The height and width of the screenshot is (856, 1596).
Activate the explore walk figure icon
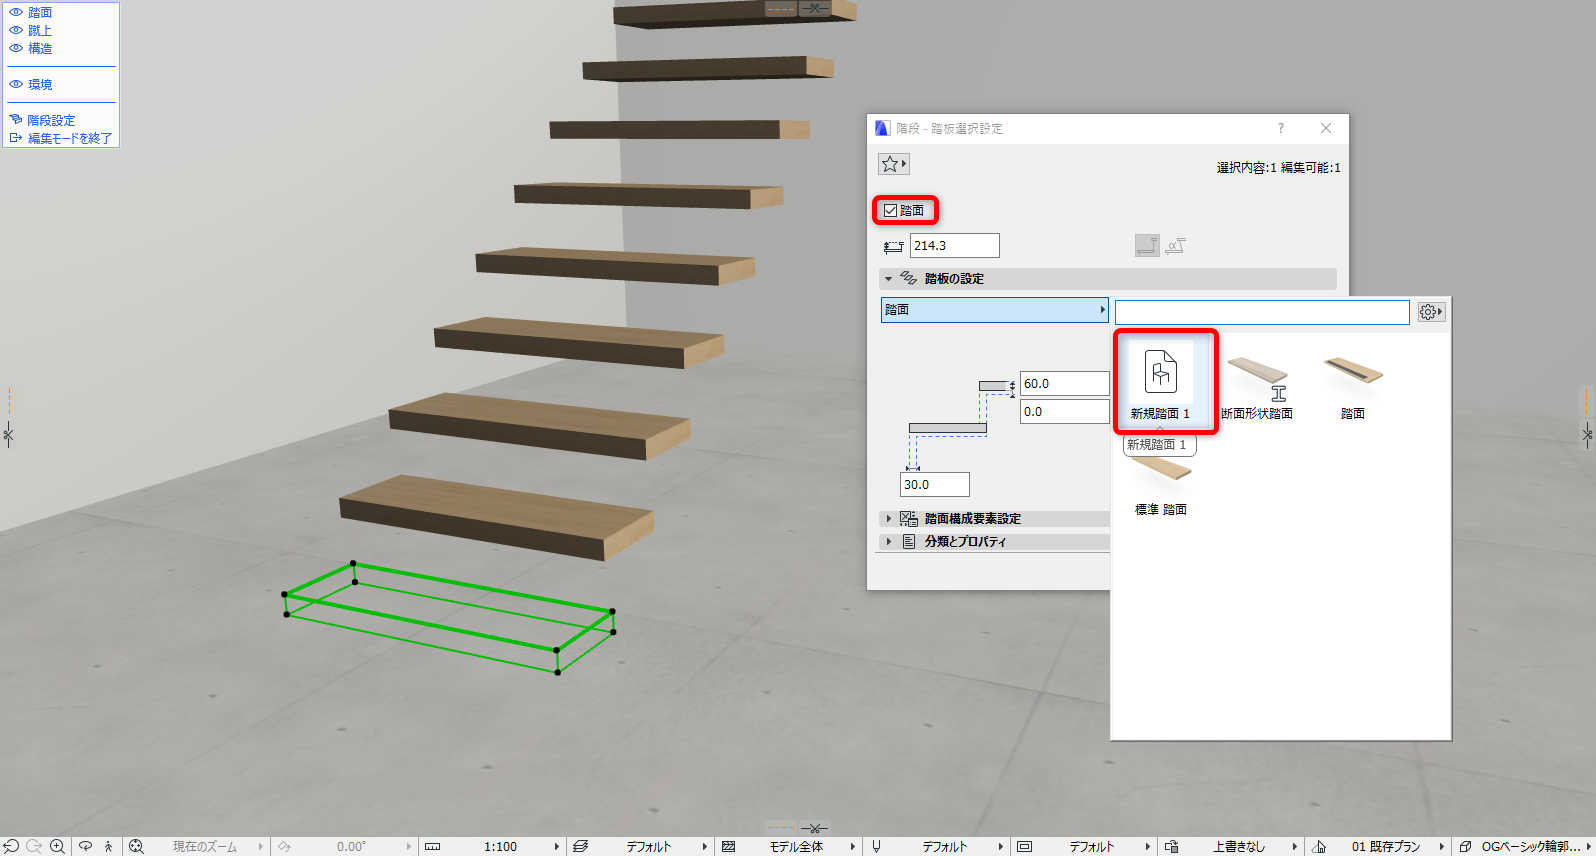[x=108, y=846]
